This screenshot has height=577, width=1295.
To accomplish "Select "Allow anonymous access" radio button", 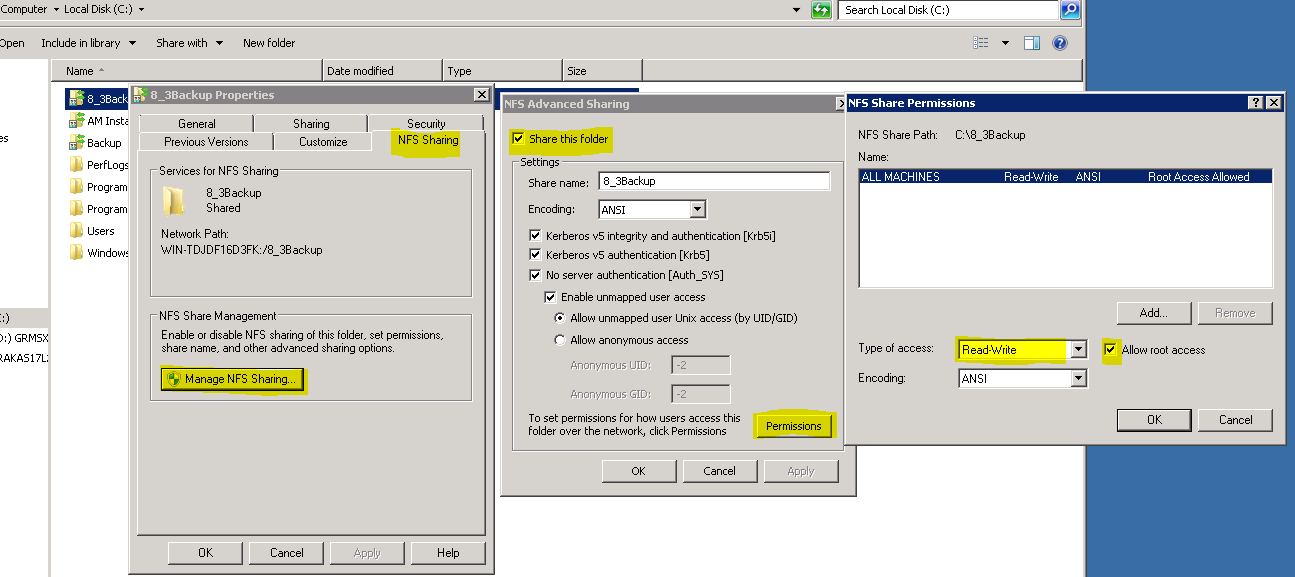I will (561, 339).
